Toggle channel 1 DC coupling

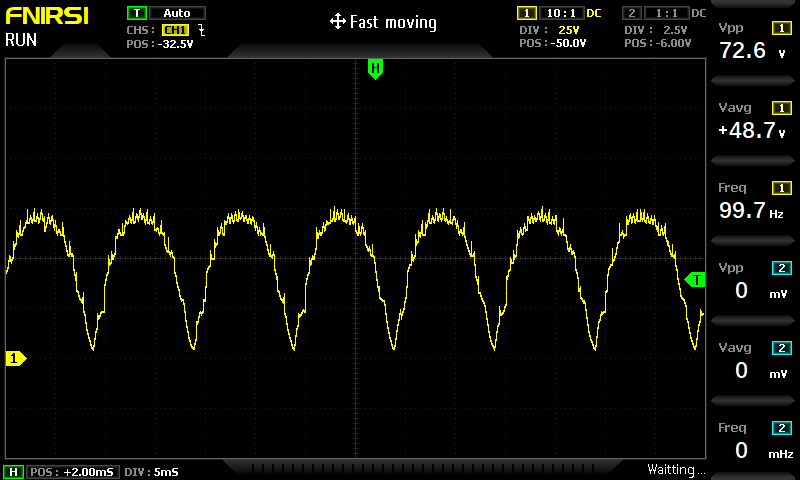coord(593,13)
